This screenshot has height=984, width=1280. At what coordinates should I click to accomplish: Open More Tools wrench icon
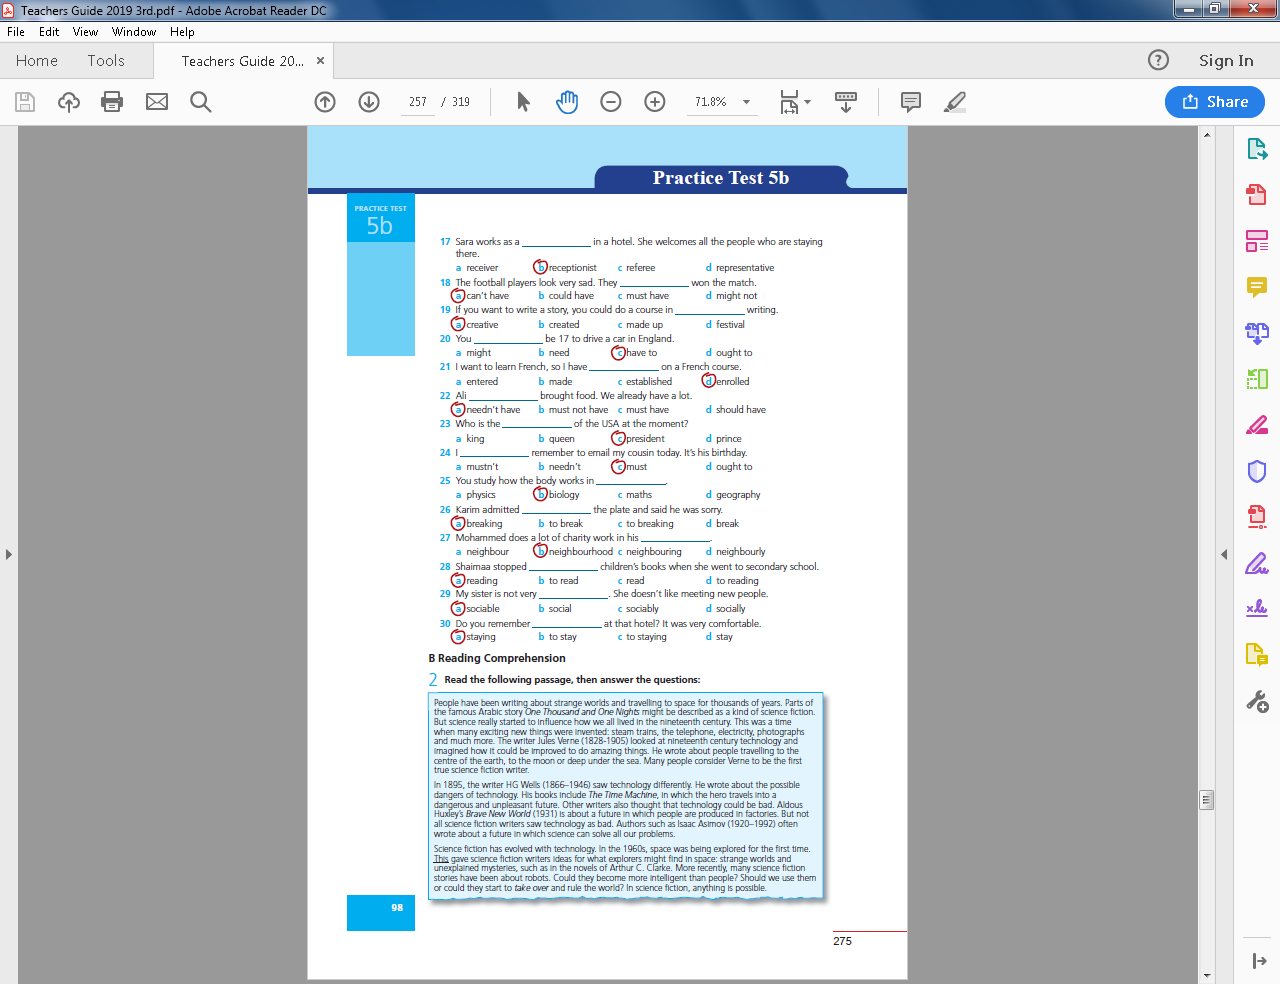coord(1257,701)
